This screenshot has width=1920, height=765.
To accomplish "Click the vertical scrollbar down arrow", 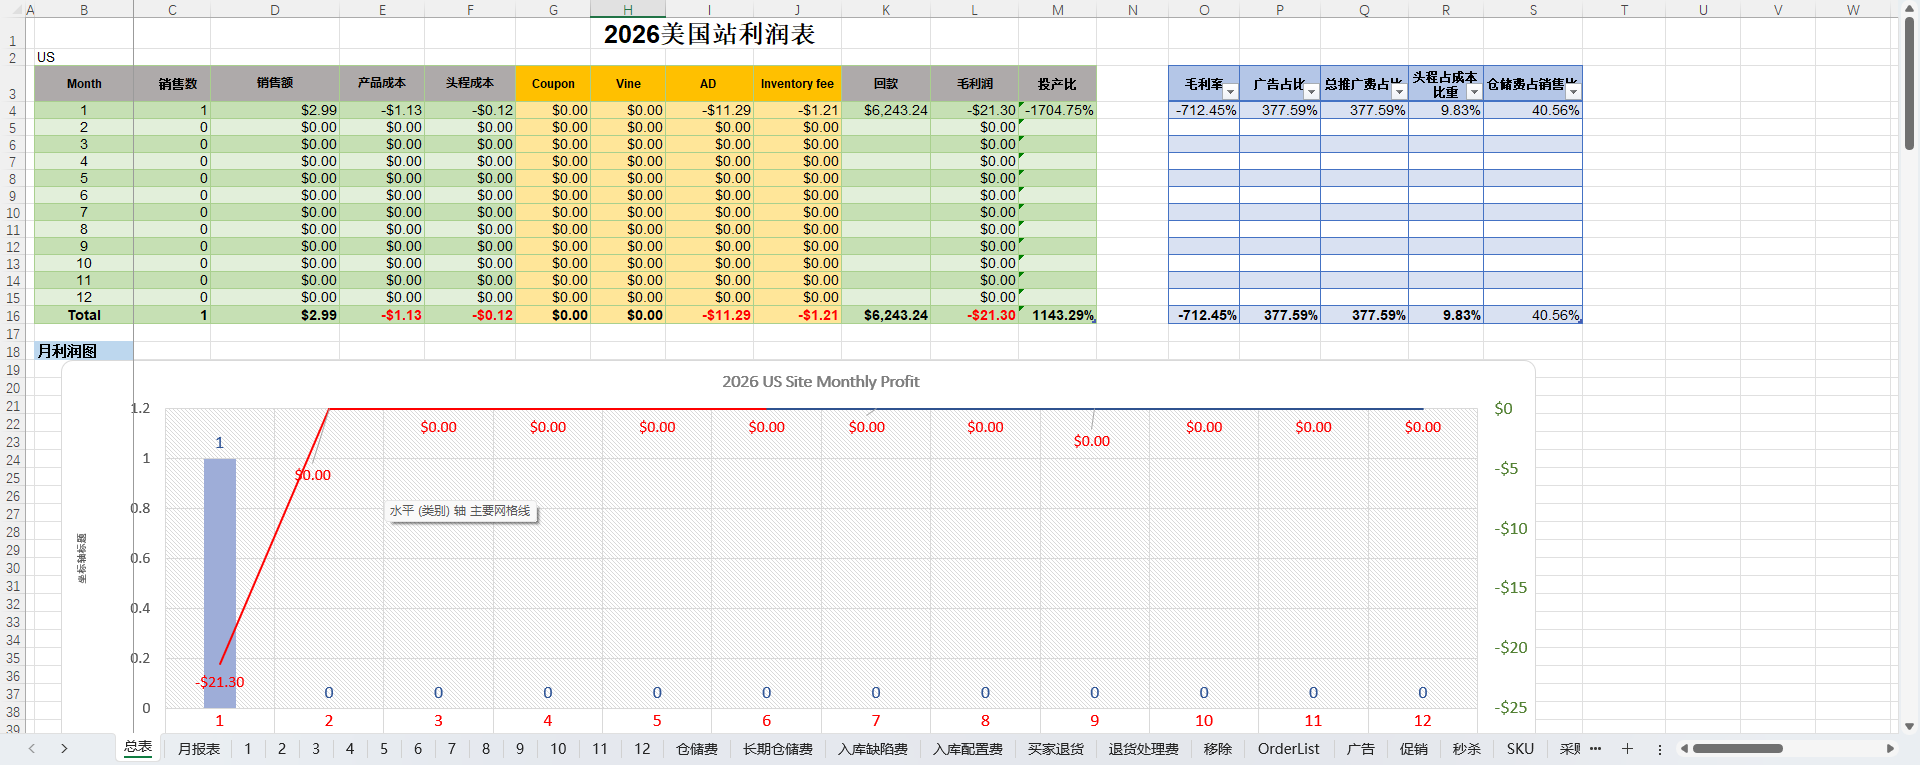I will (x=1909, y=727).
